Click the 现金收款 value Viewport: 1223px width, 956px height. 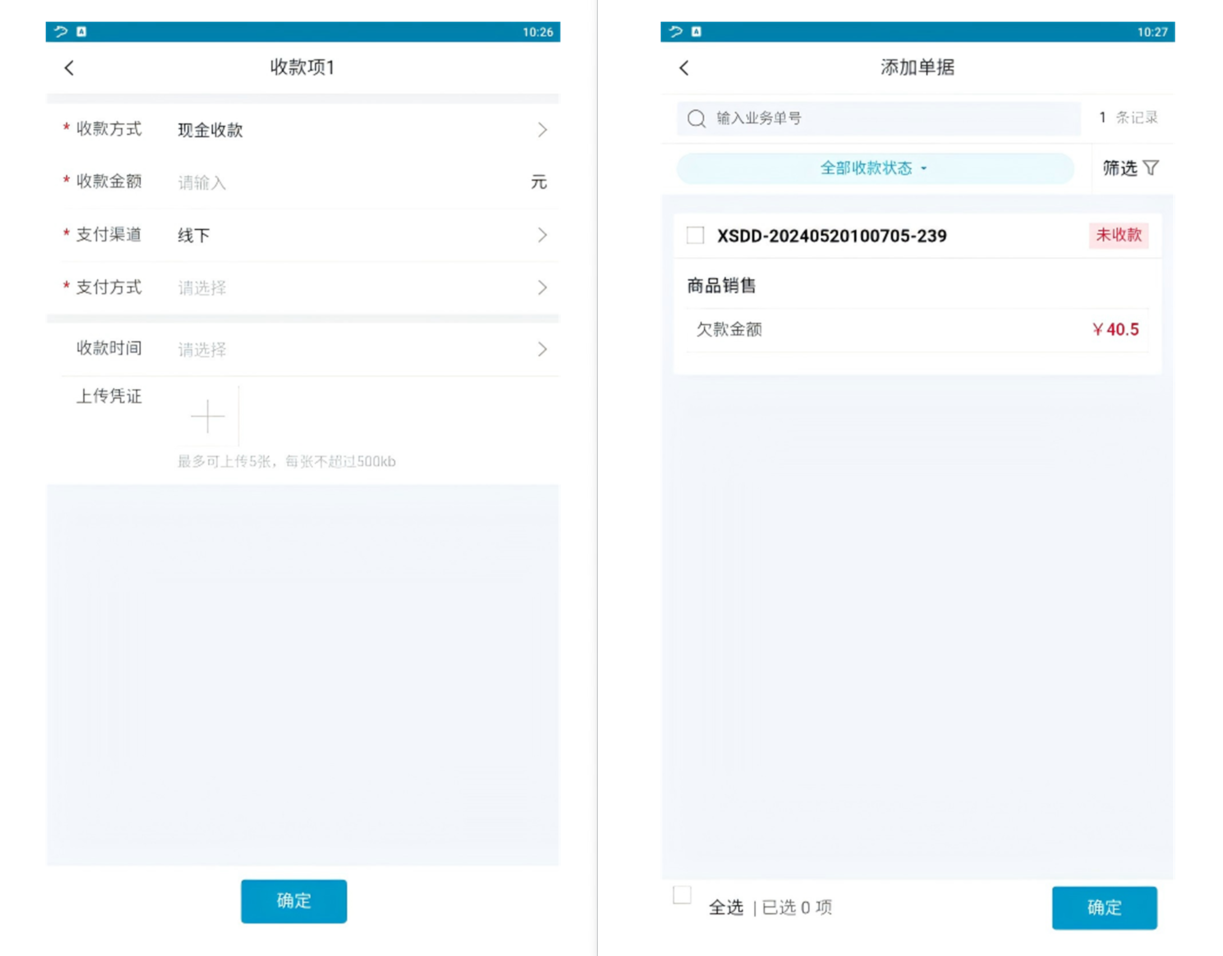point(210,130)
